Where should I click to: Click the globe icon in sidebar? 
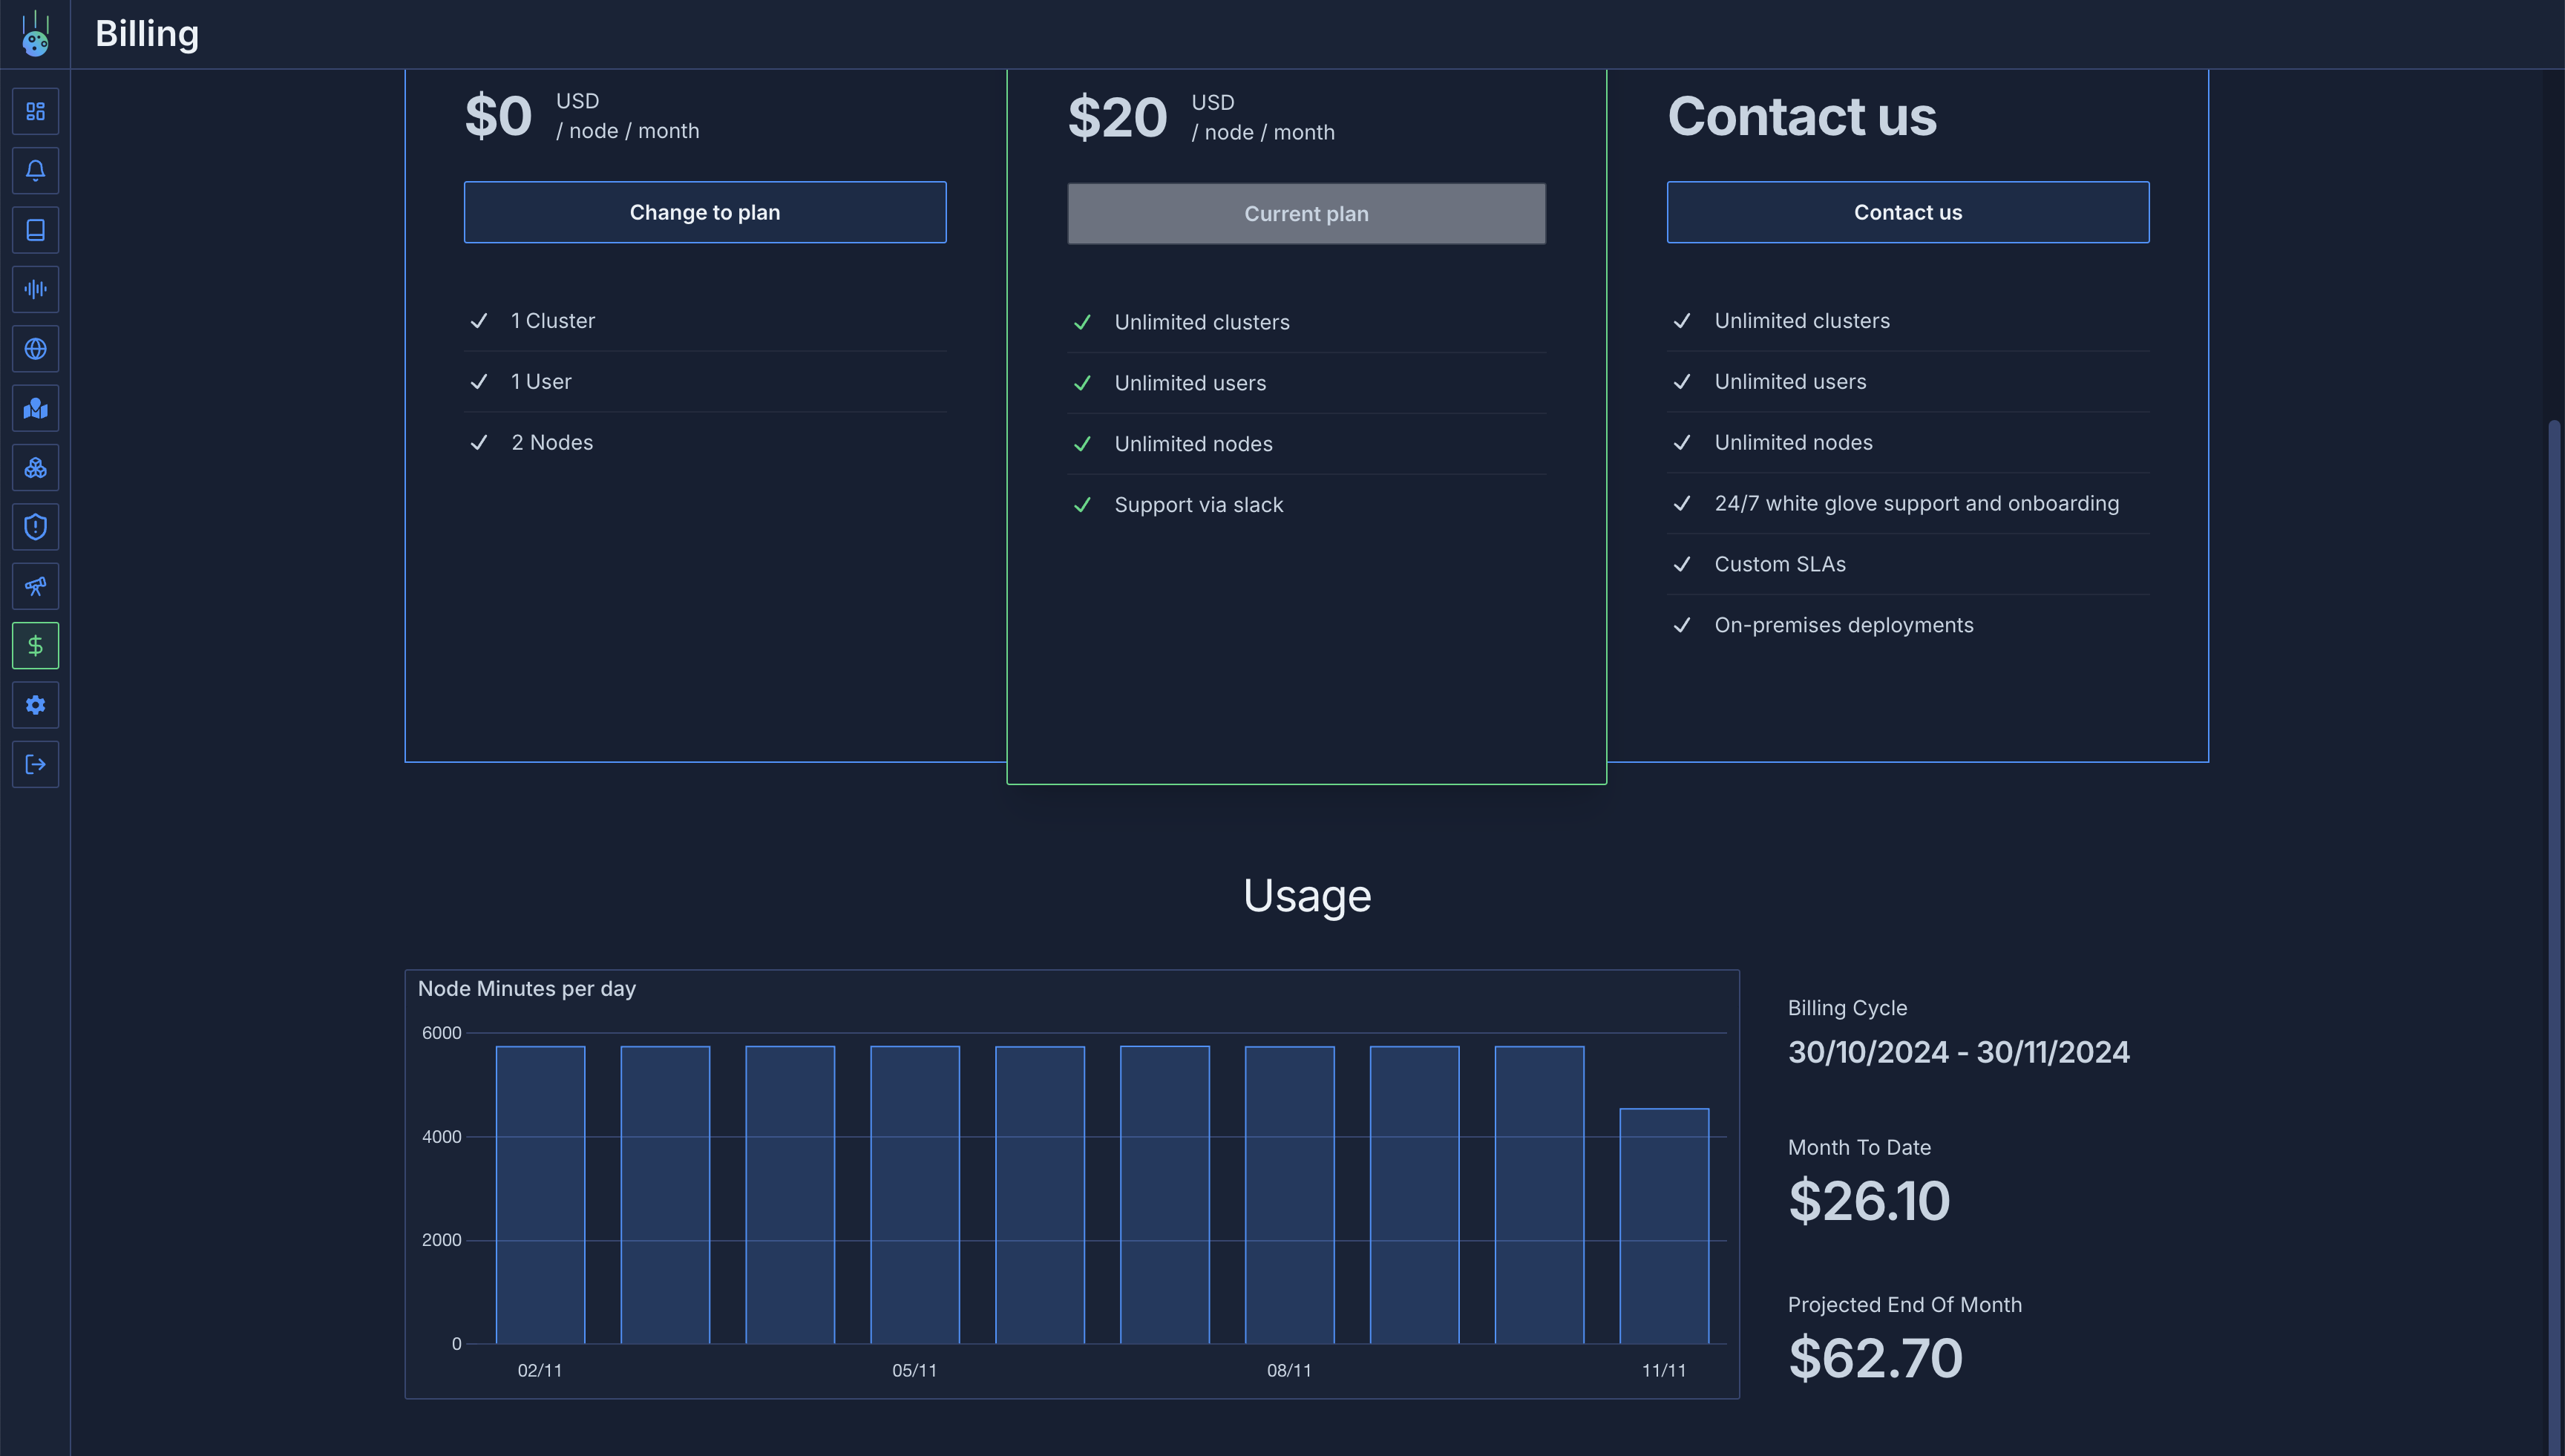pos(35,349)
